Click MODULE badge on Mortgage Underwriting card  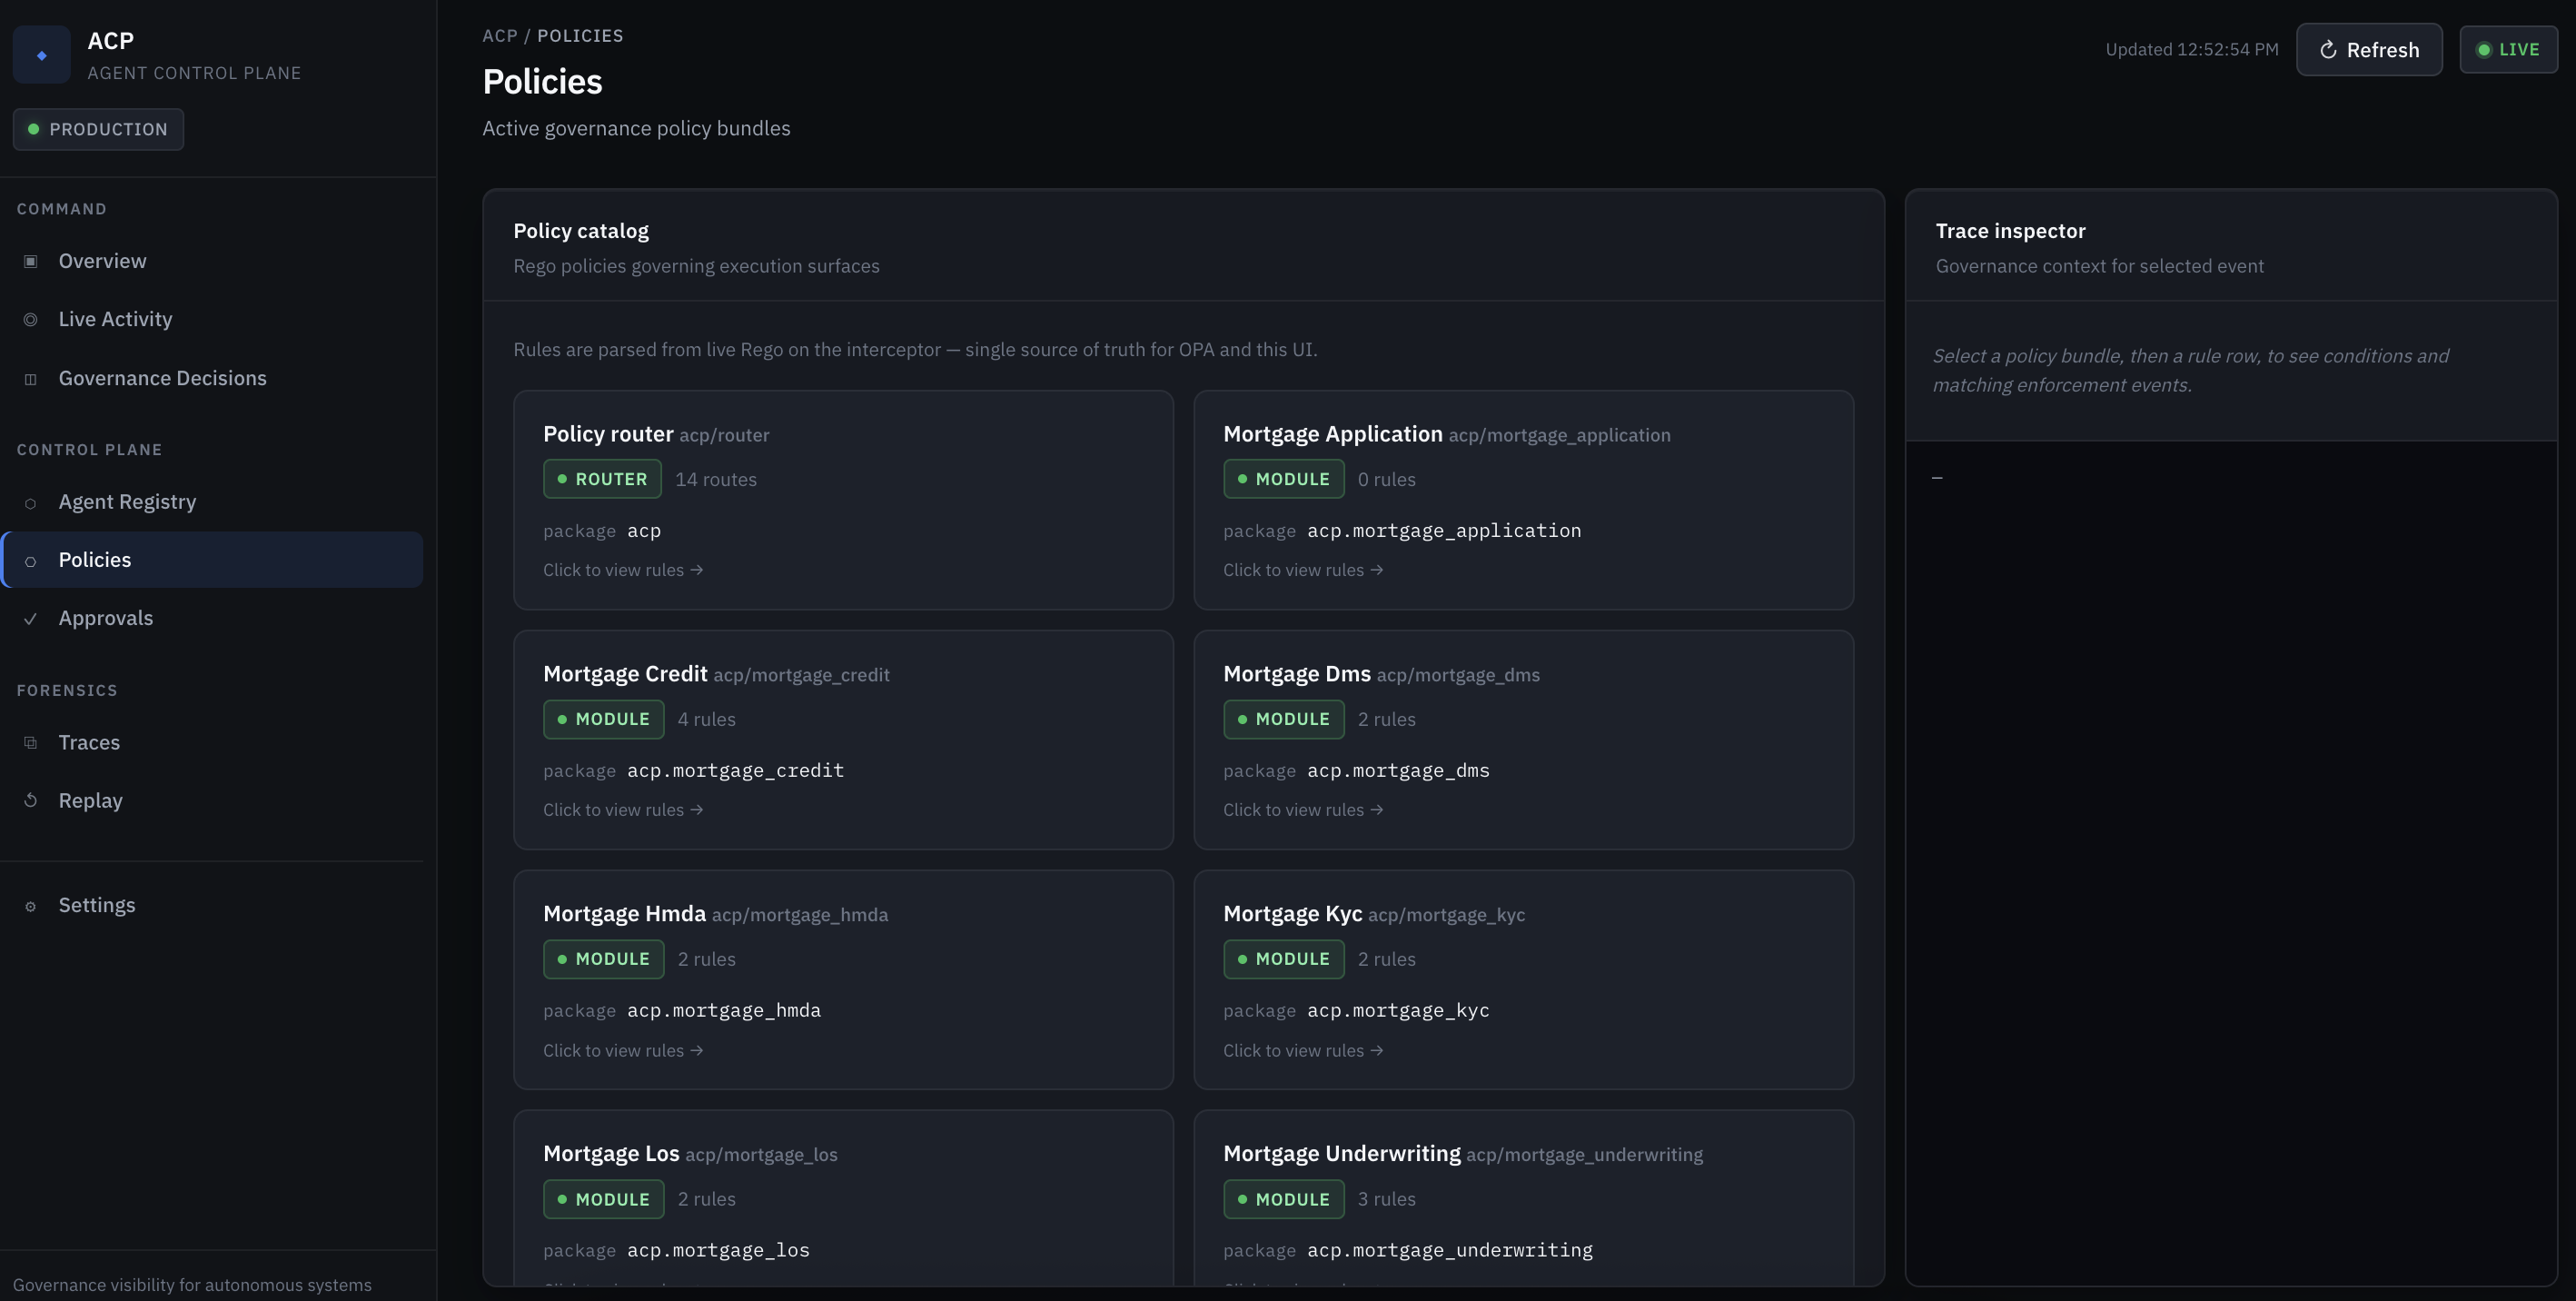click(1283, 1199)
